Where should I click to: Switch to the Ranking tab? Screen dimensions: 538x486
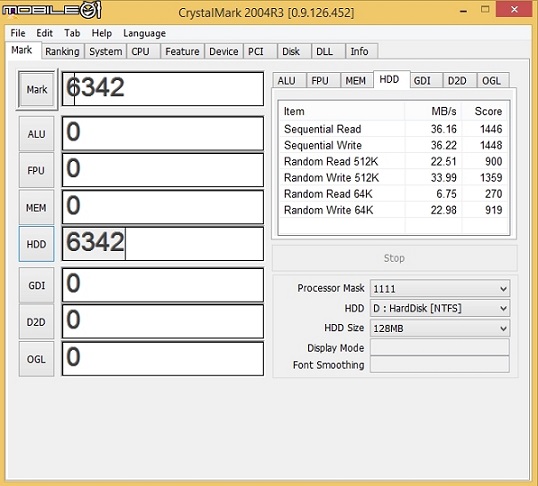tap(62, 51)
